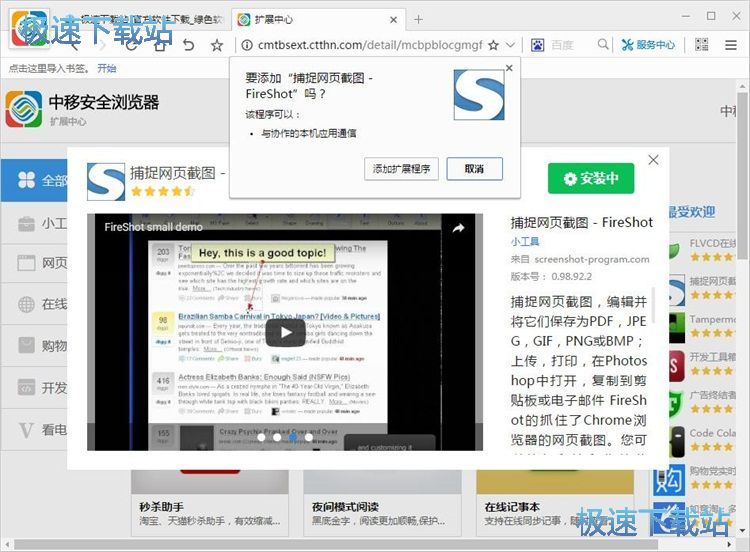Click 取消 in the add-extension prompt
The image size is (750, 552).
(474, 169)
